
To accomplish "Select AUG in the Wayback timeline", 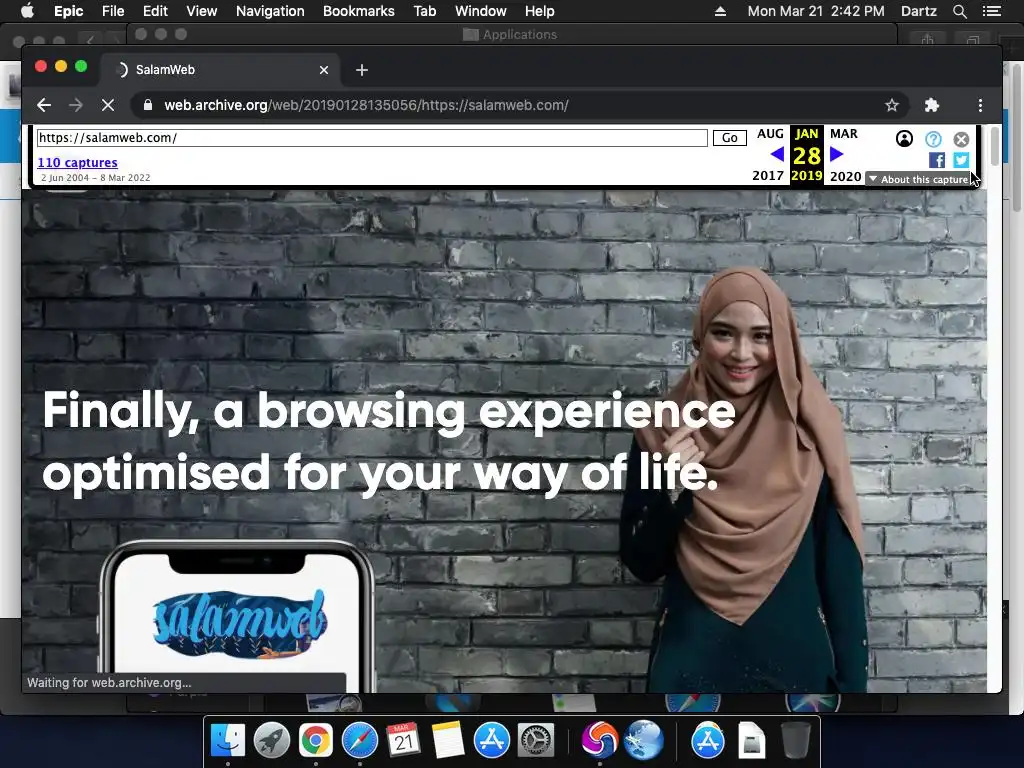I will [770, 134].
